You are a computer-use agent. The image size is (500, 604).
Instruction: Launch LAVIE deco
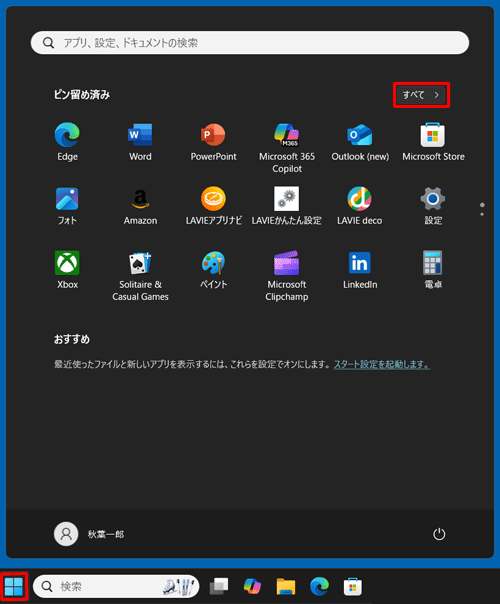[x=360, y=206]
